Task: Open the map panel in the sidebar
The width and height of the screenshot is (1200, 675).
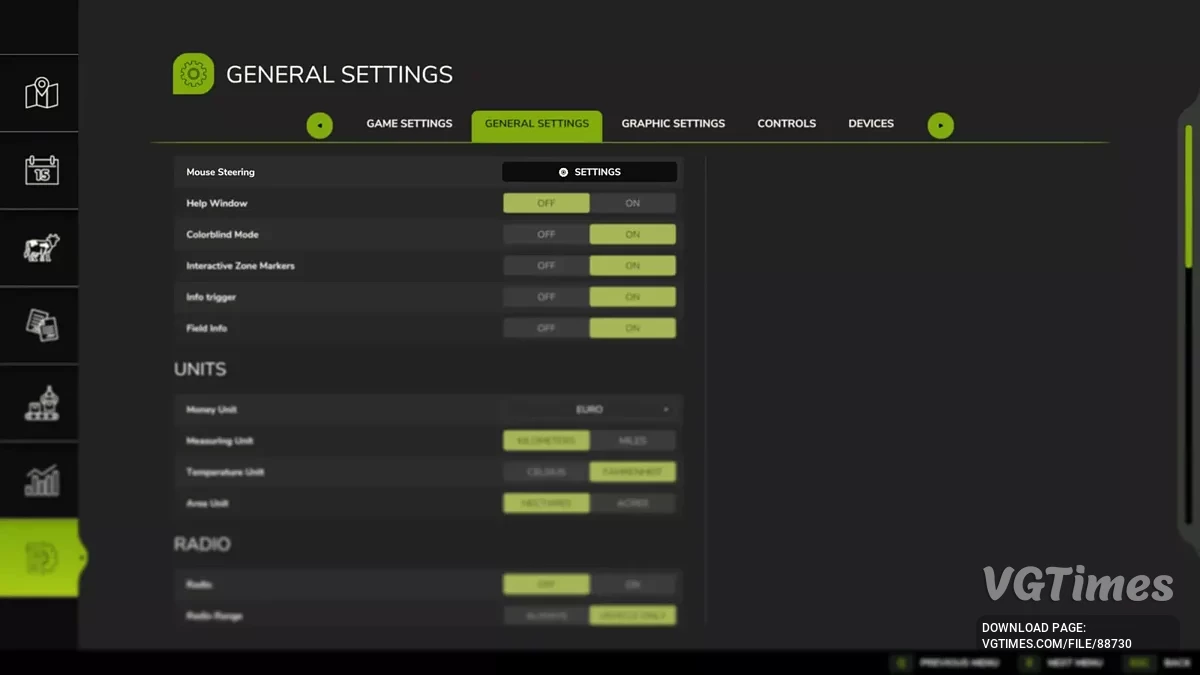Action: point(40,93)
